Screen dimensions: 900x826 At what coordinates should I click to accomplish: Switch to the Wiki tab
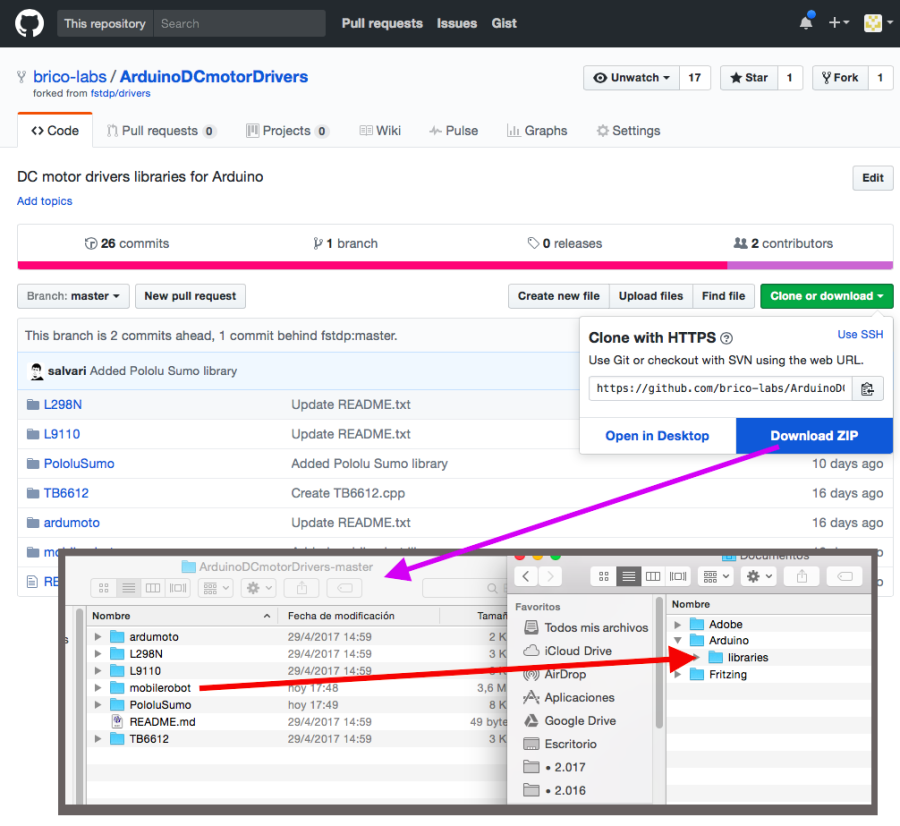pos(380,131)
